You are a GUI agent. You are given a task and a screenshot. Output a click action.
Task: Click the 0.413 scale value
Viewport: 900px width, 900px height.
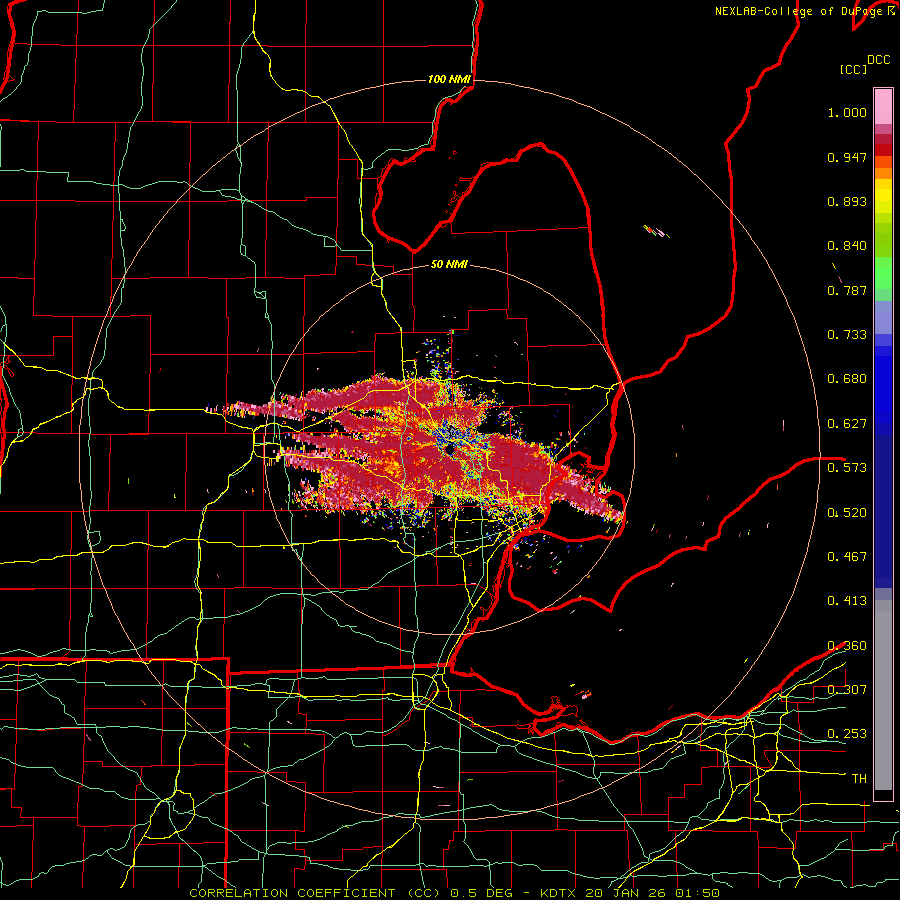tap(847, 601)
